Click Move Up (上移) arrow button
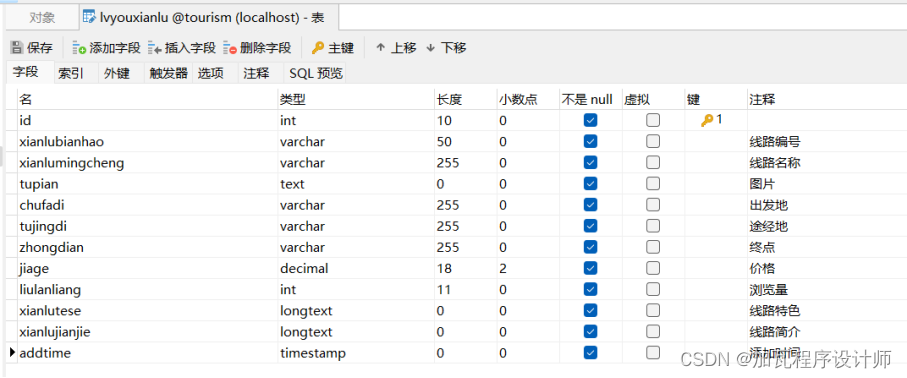 click(396, 47)
